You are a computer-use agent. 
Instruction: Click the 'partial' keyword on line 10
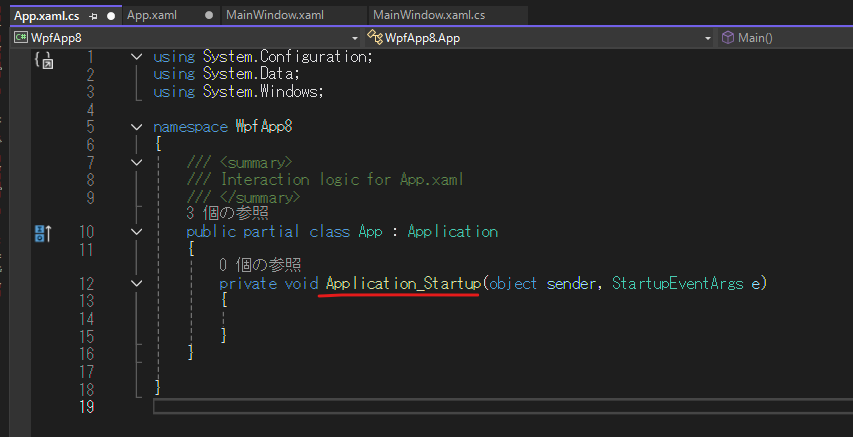[271, 232]
